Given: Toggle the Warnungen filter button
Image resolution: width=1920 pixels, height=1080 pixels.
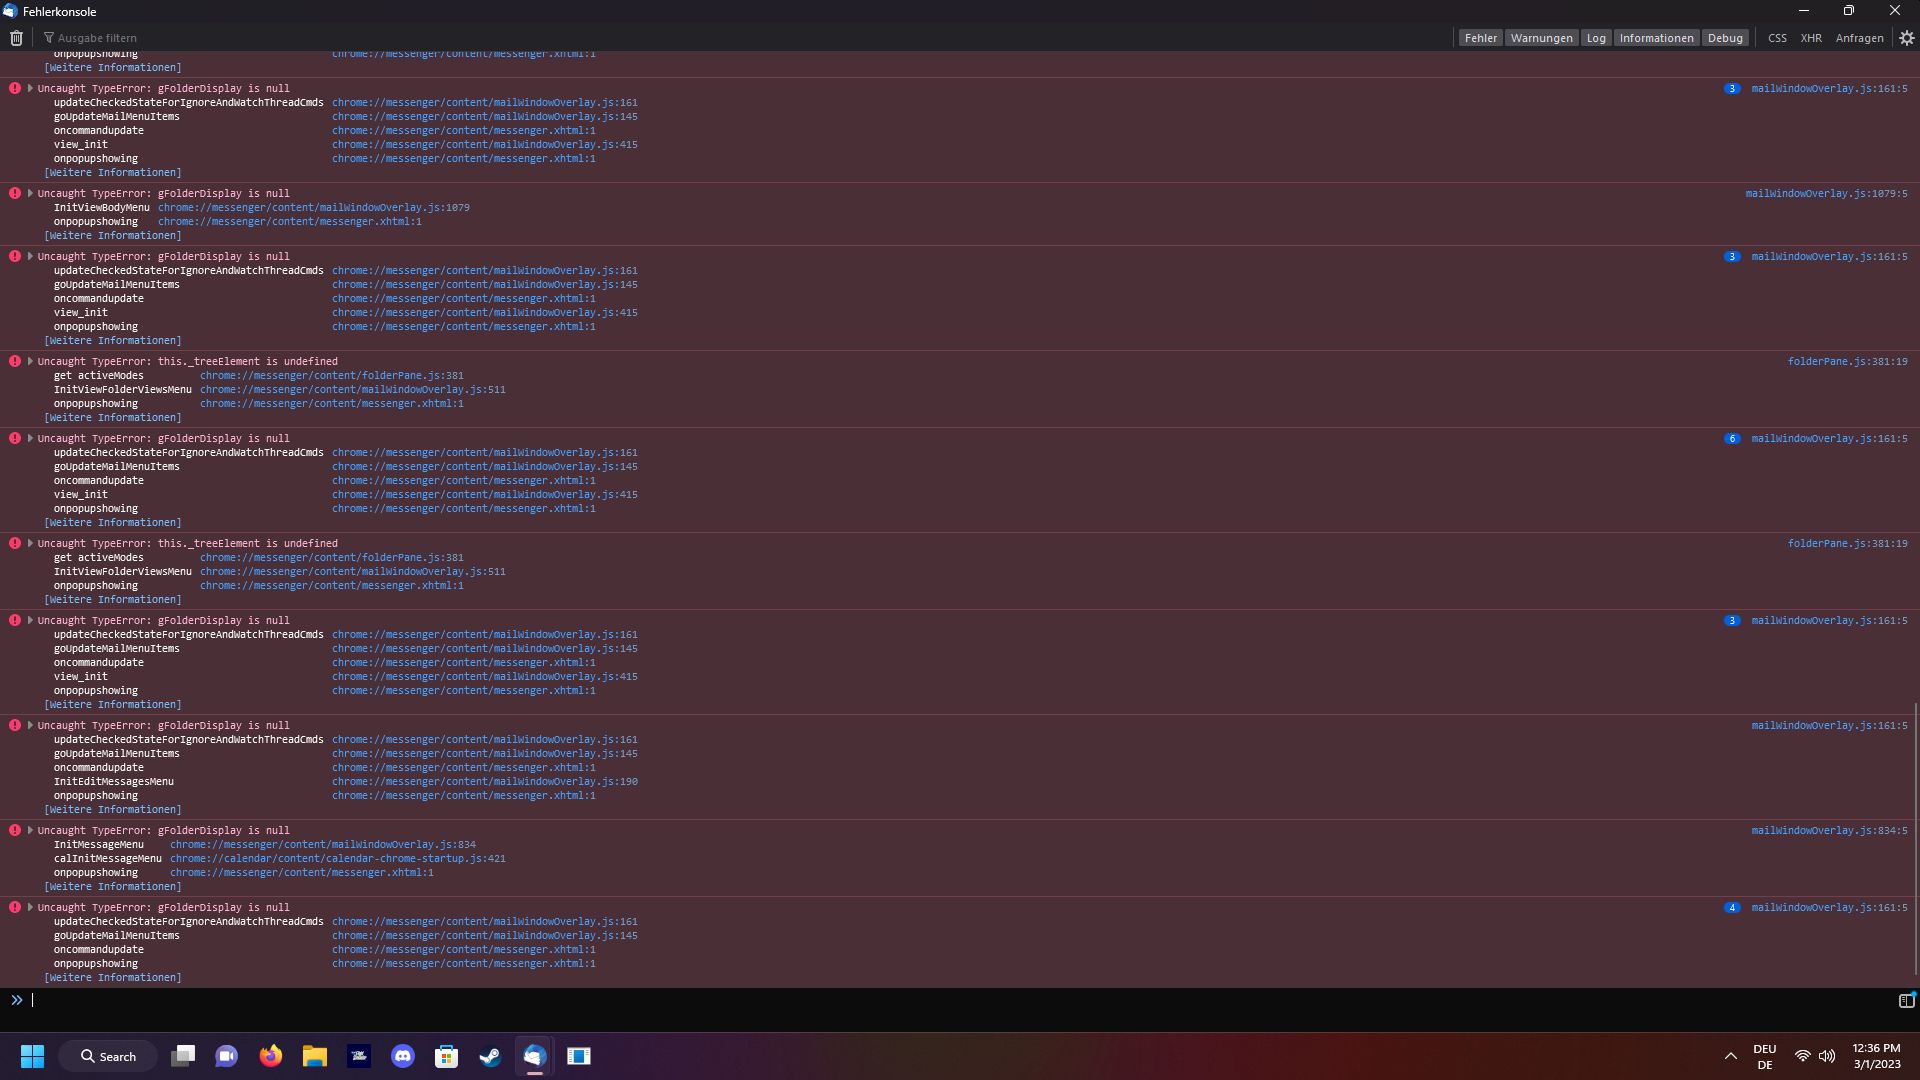Looking at the screenshot, I should [x=1541, y=38].
